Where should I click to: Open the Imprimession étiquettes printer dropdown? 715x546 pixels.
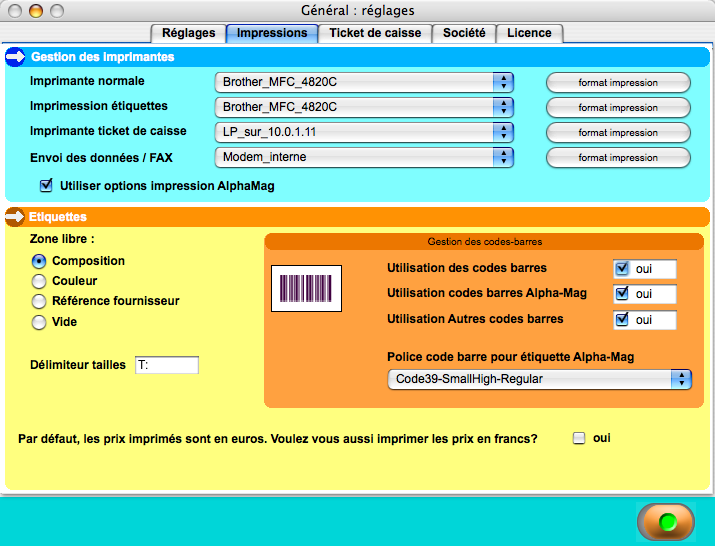click(x=364, y=108)
